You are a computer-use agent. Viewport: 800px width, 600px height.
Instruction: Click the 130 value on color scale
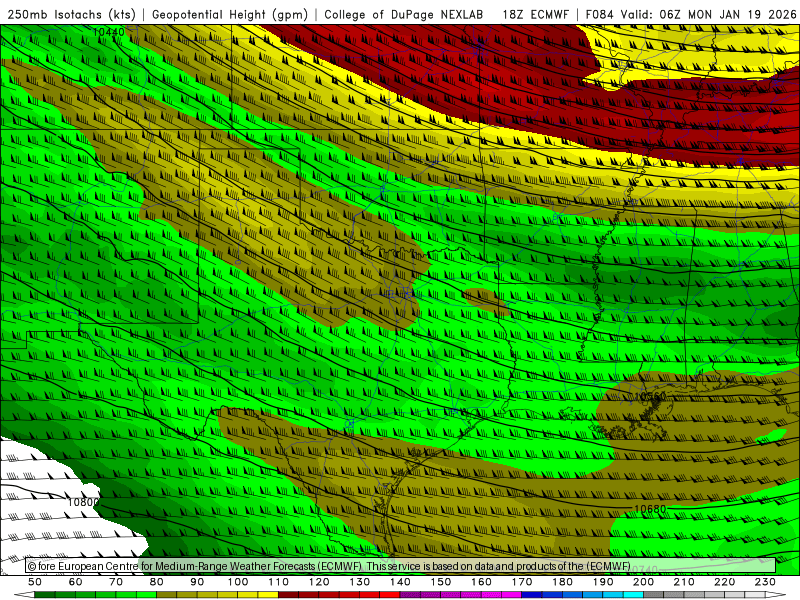point(360,582)
